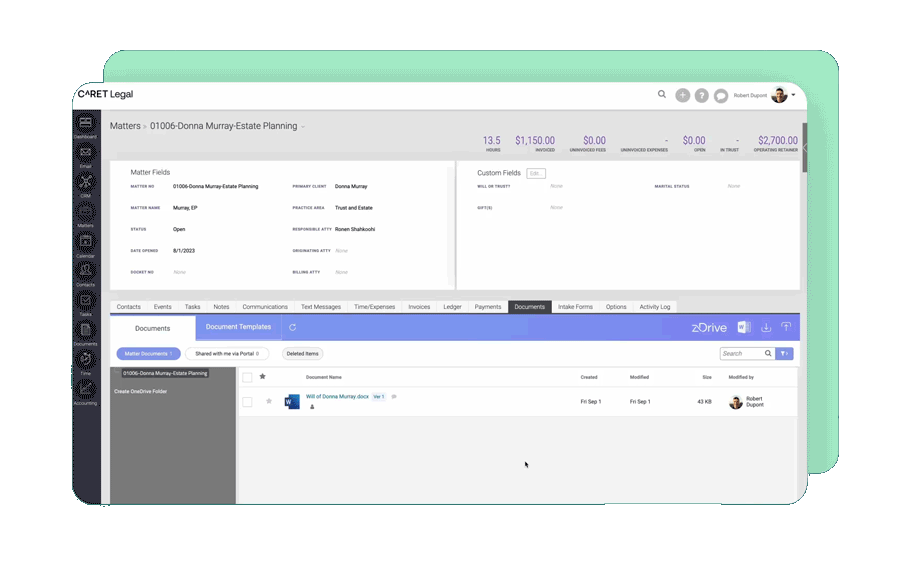Viewport: 900px width, 565px height.
Task: Open the filter dropdown beside search
Action: [785, 353]
